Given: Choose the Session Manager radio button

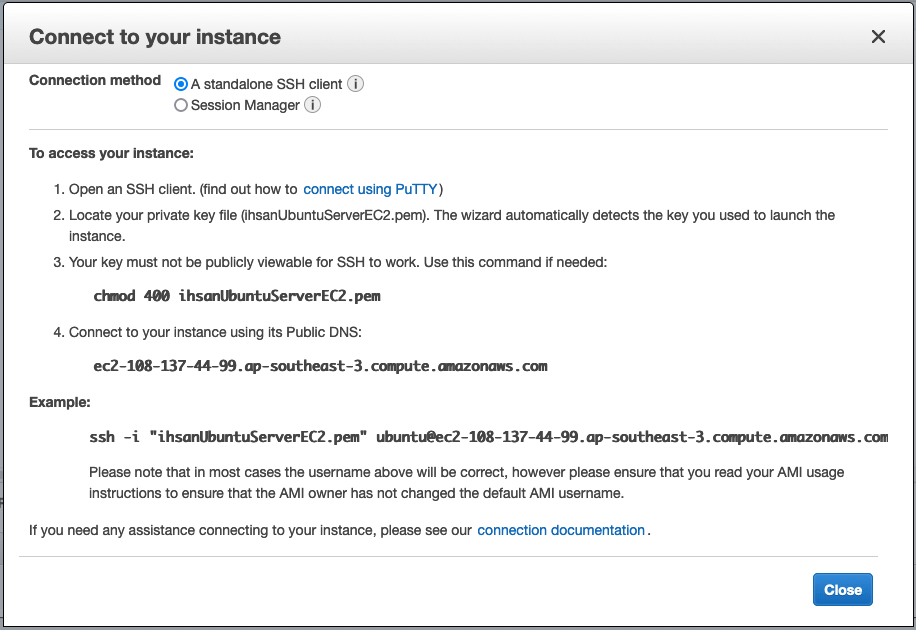Looking at the screenshot, I should pyautogui.click(x=181, y=105).
